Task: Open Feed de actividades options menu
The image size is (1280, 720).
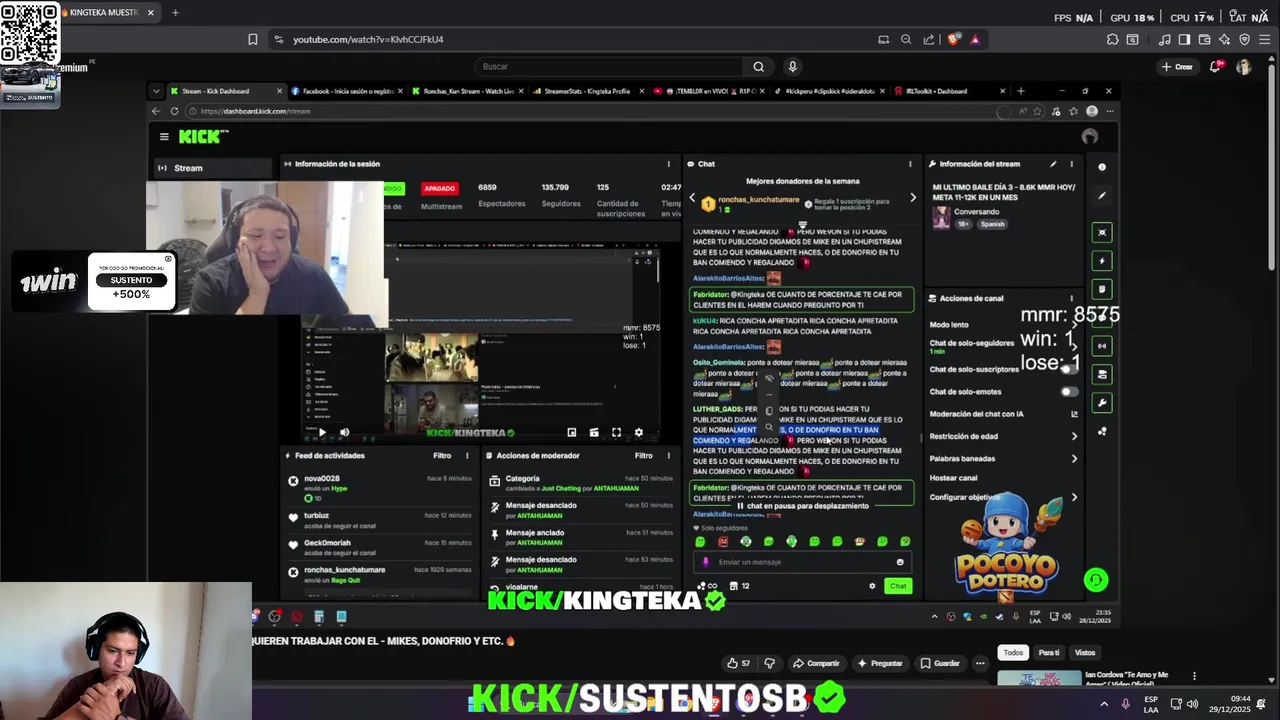Action: (467, 456)
